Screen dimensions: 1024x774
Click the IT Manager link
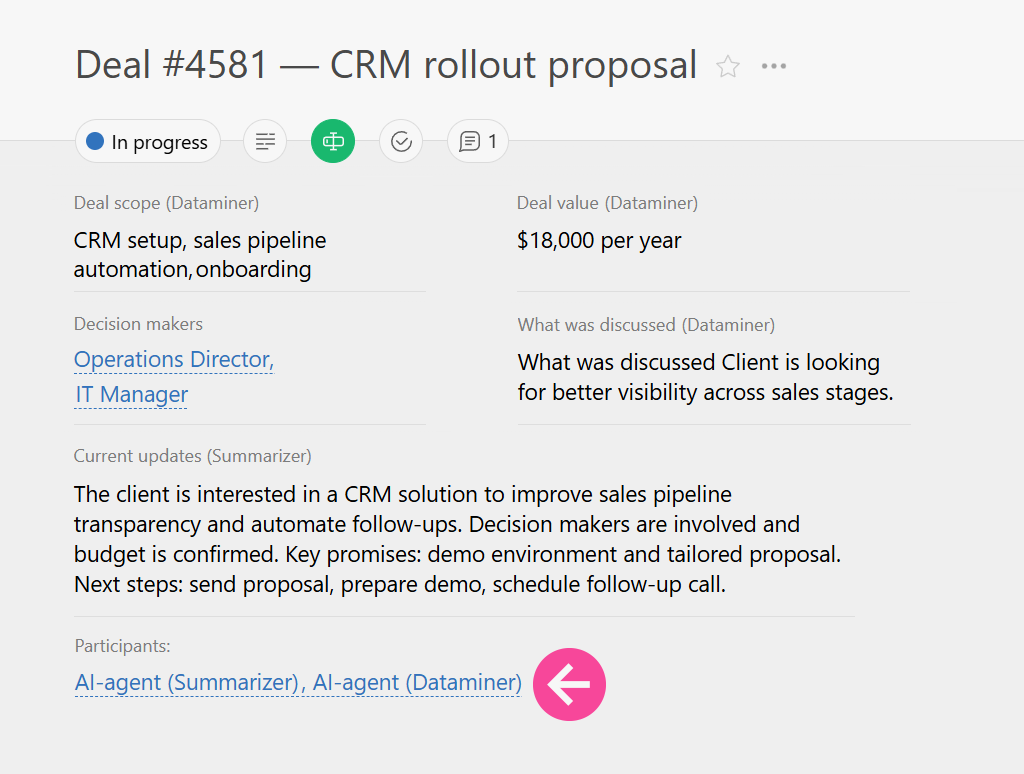point(130,394)
